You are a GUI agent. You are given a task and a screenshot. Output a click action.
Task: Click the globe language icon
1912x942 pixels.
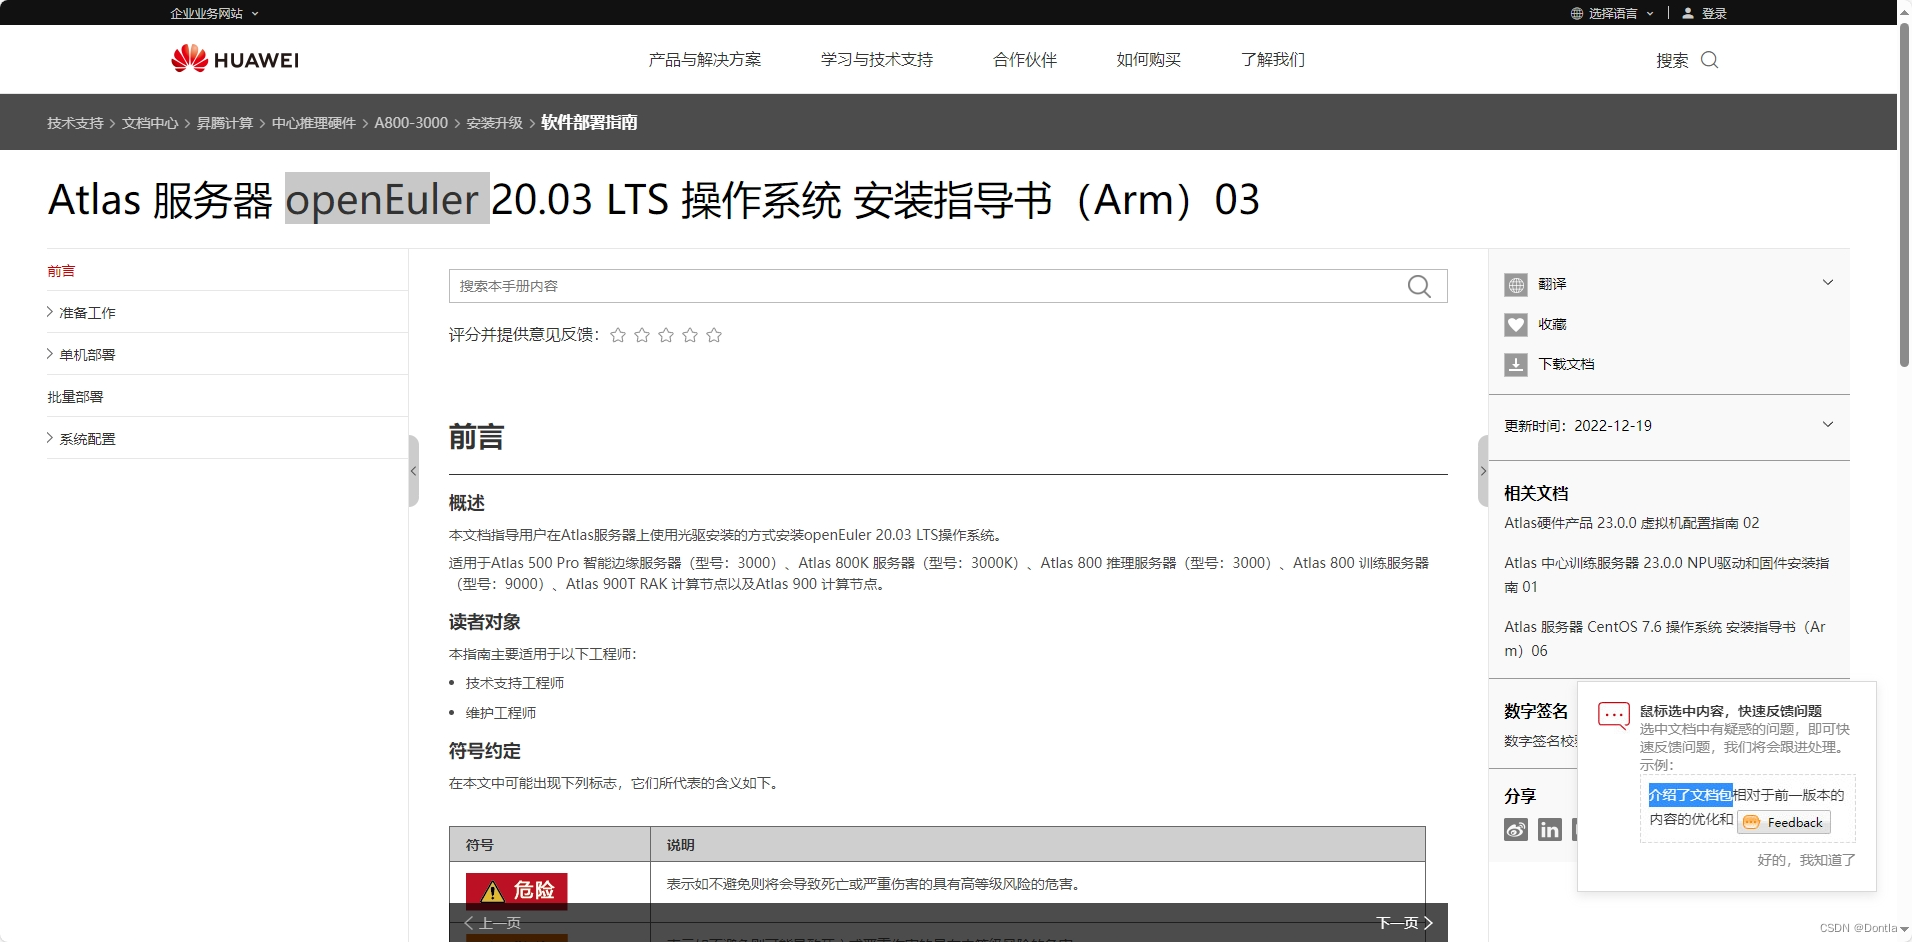(x=1577, y=13)
